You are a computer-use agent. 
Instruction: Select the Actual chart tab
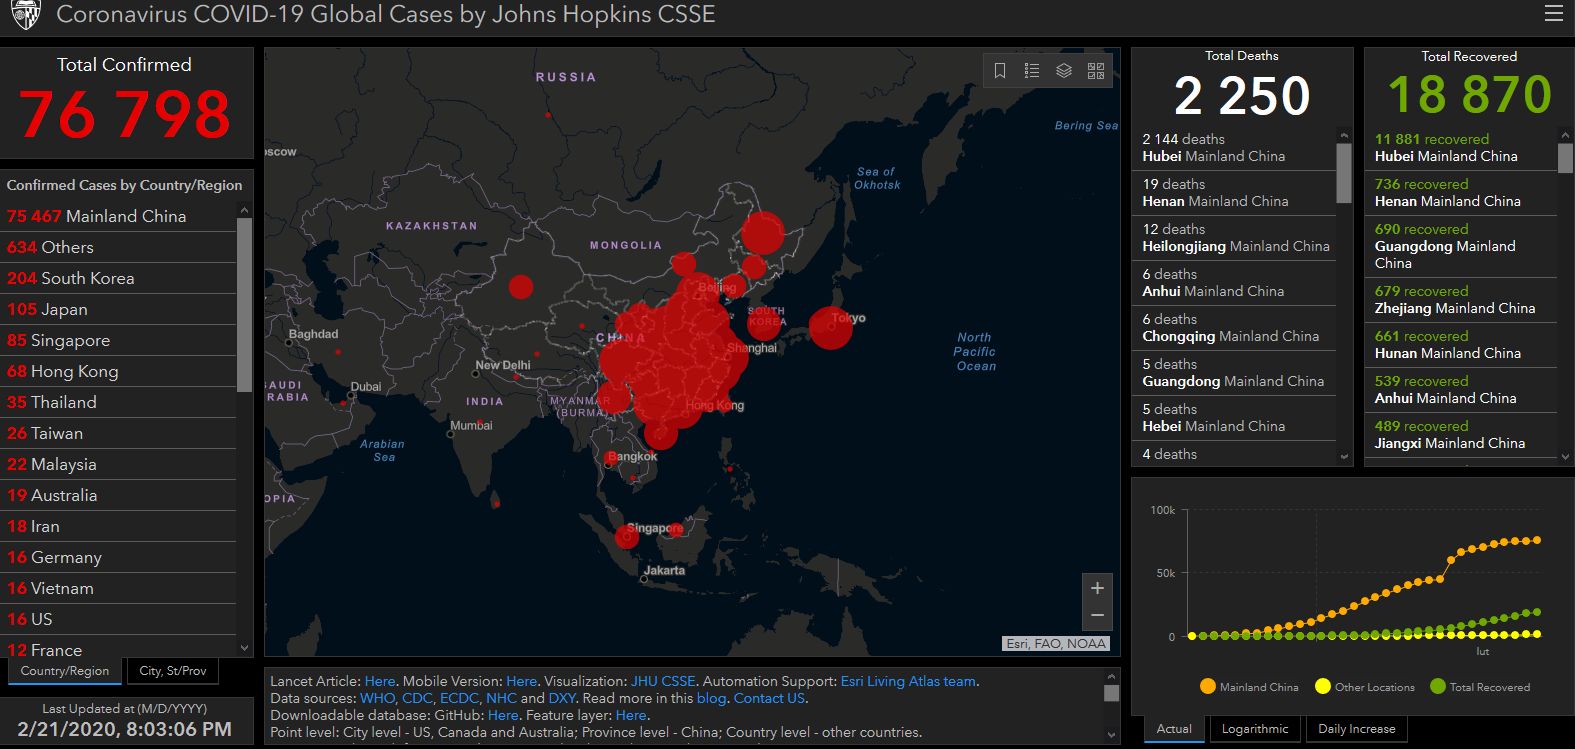1174,729
